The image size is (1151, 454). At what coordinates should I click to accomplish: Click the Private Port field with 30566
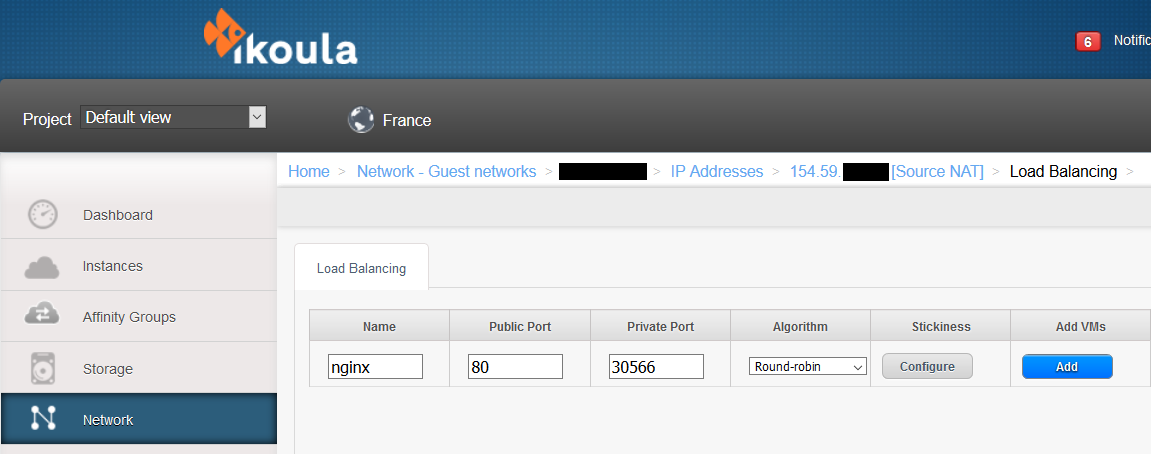point(656,367)
